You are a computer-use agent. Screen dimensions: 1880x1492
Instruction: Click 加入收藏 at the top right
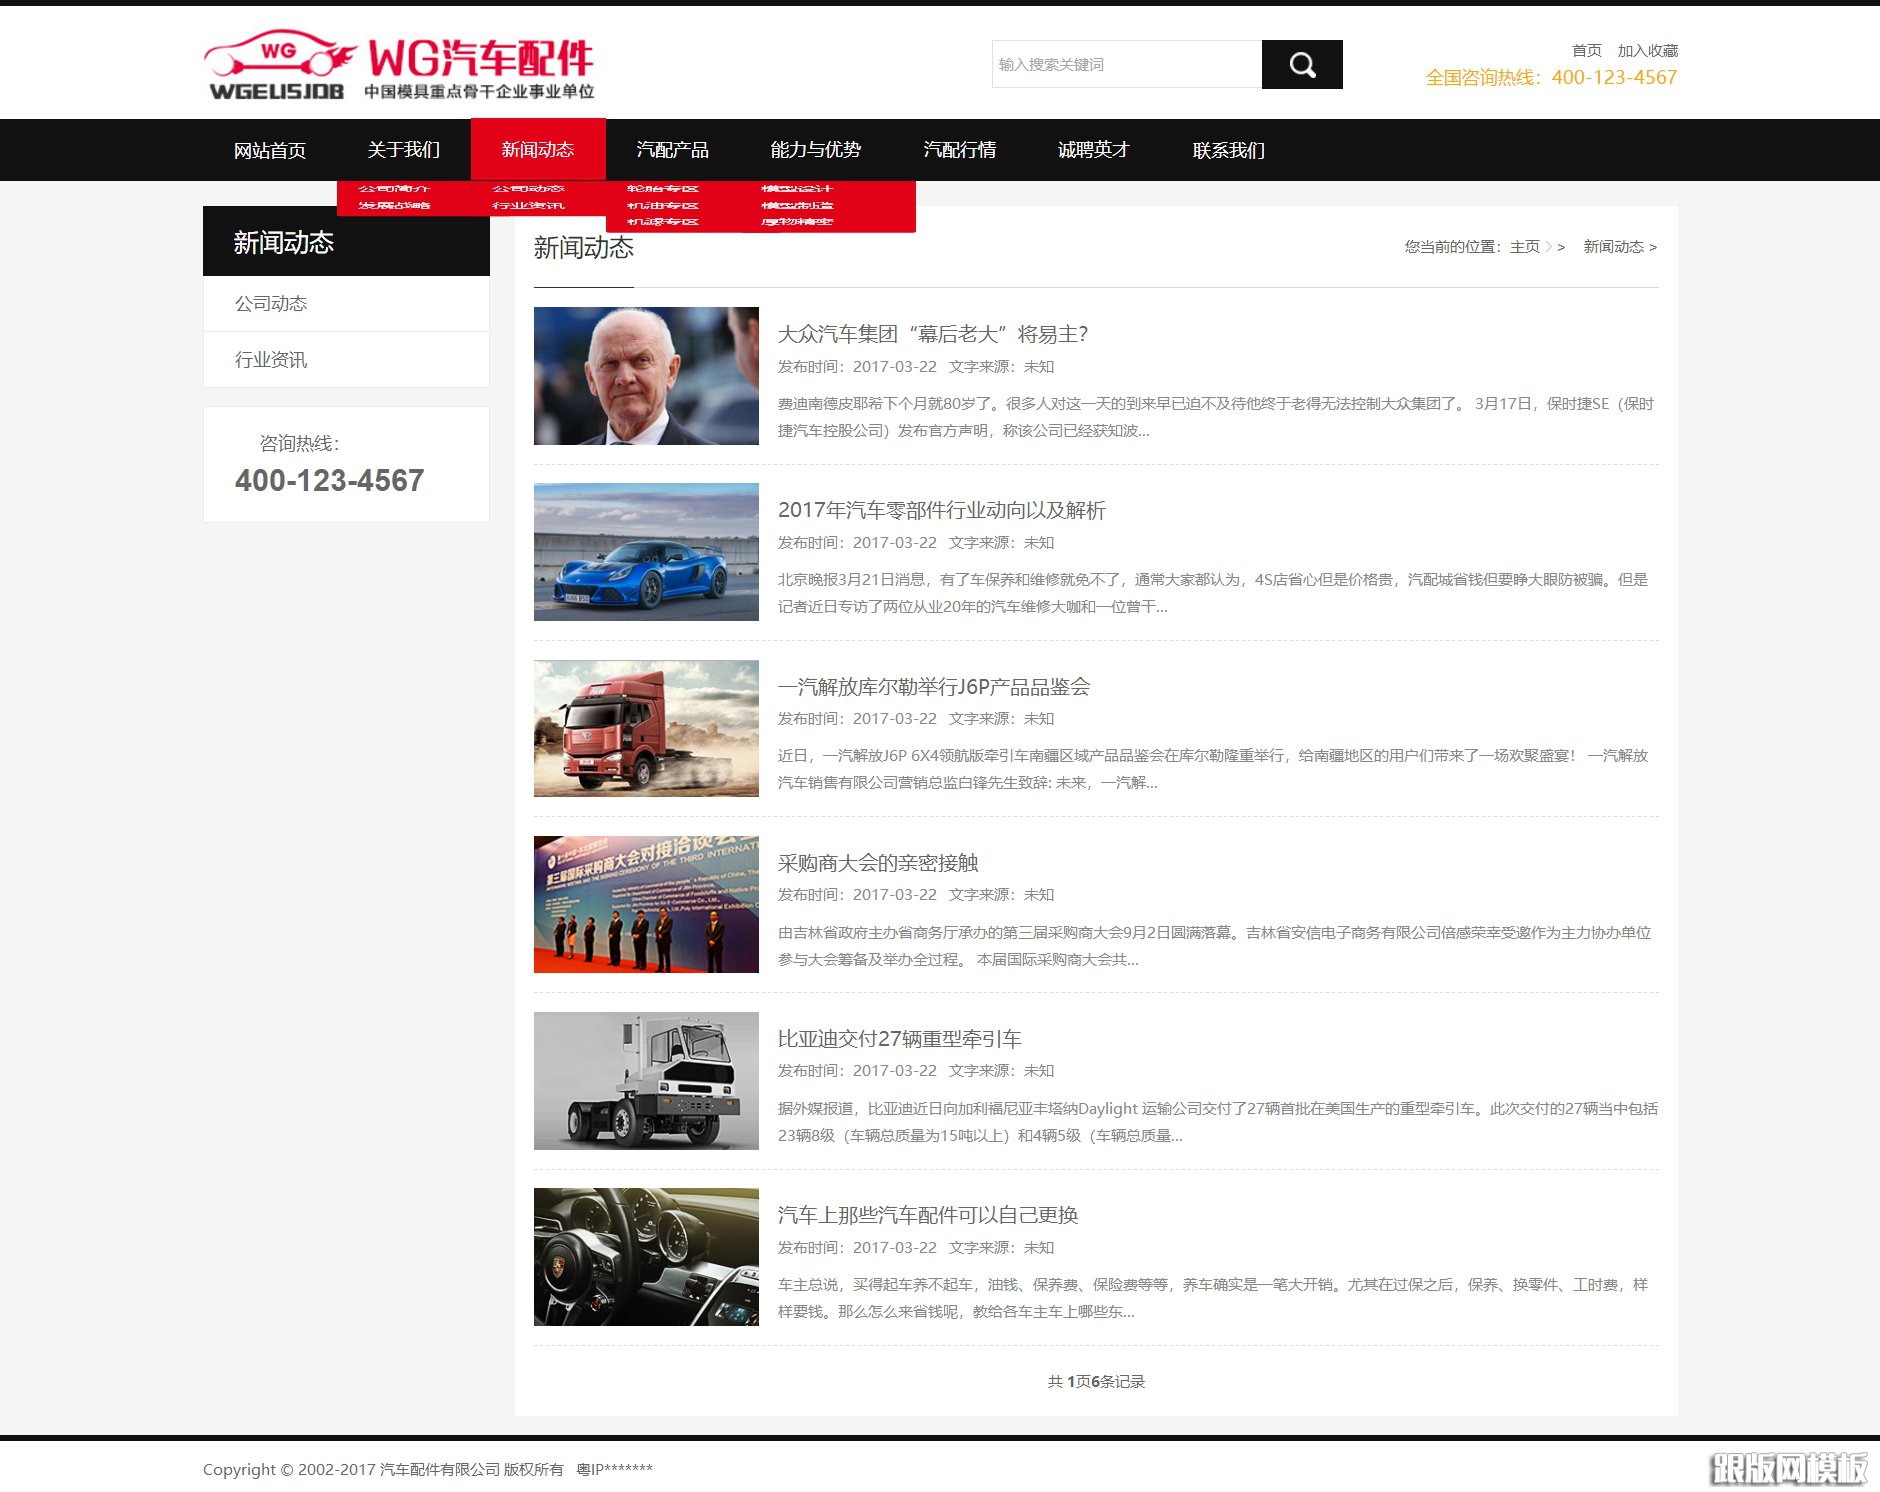point(1648,49)
